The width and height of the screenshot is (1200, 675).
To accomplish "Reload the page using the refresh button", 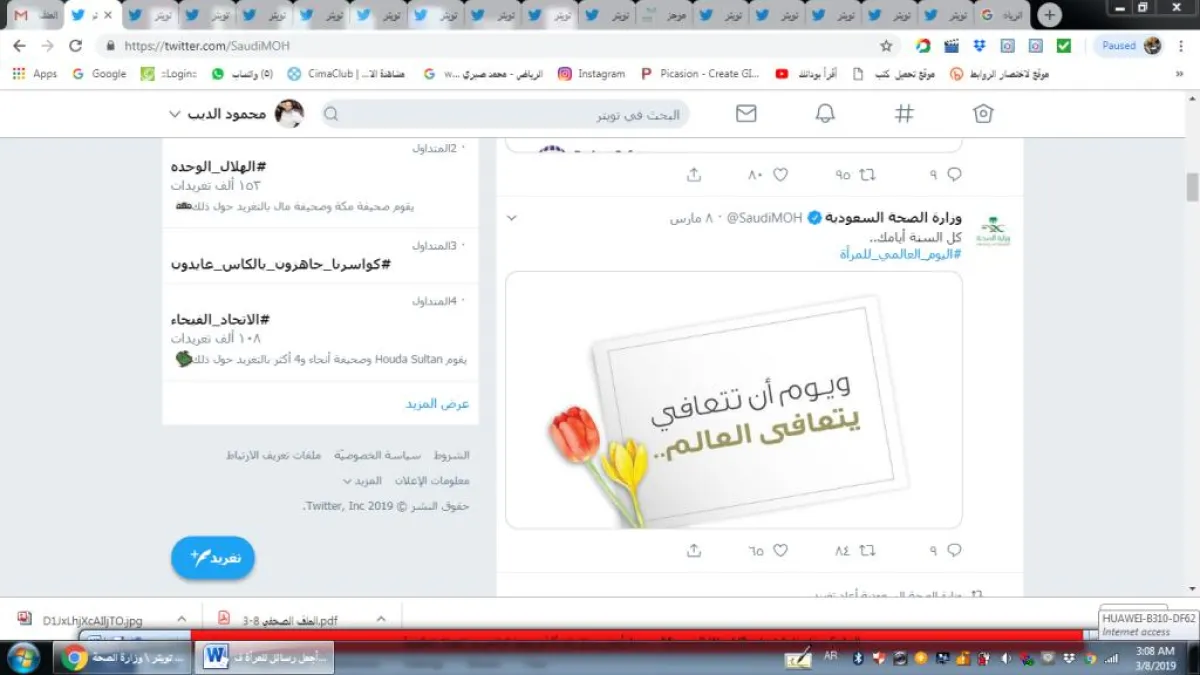I will [x=75, y=46].
